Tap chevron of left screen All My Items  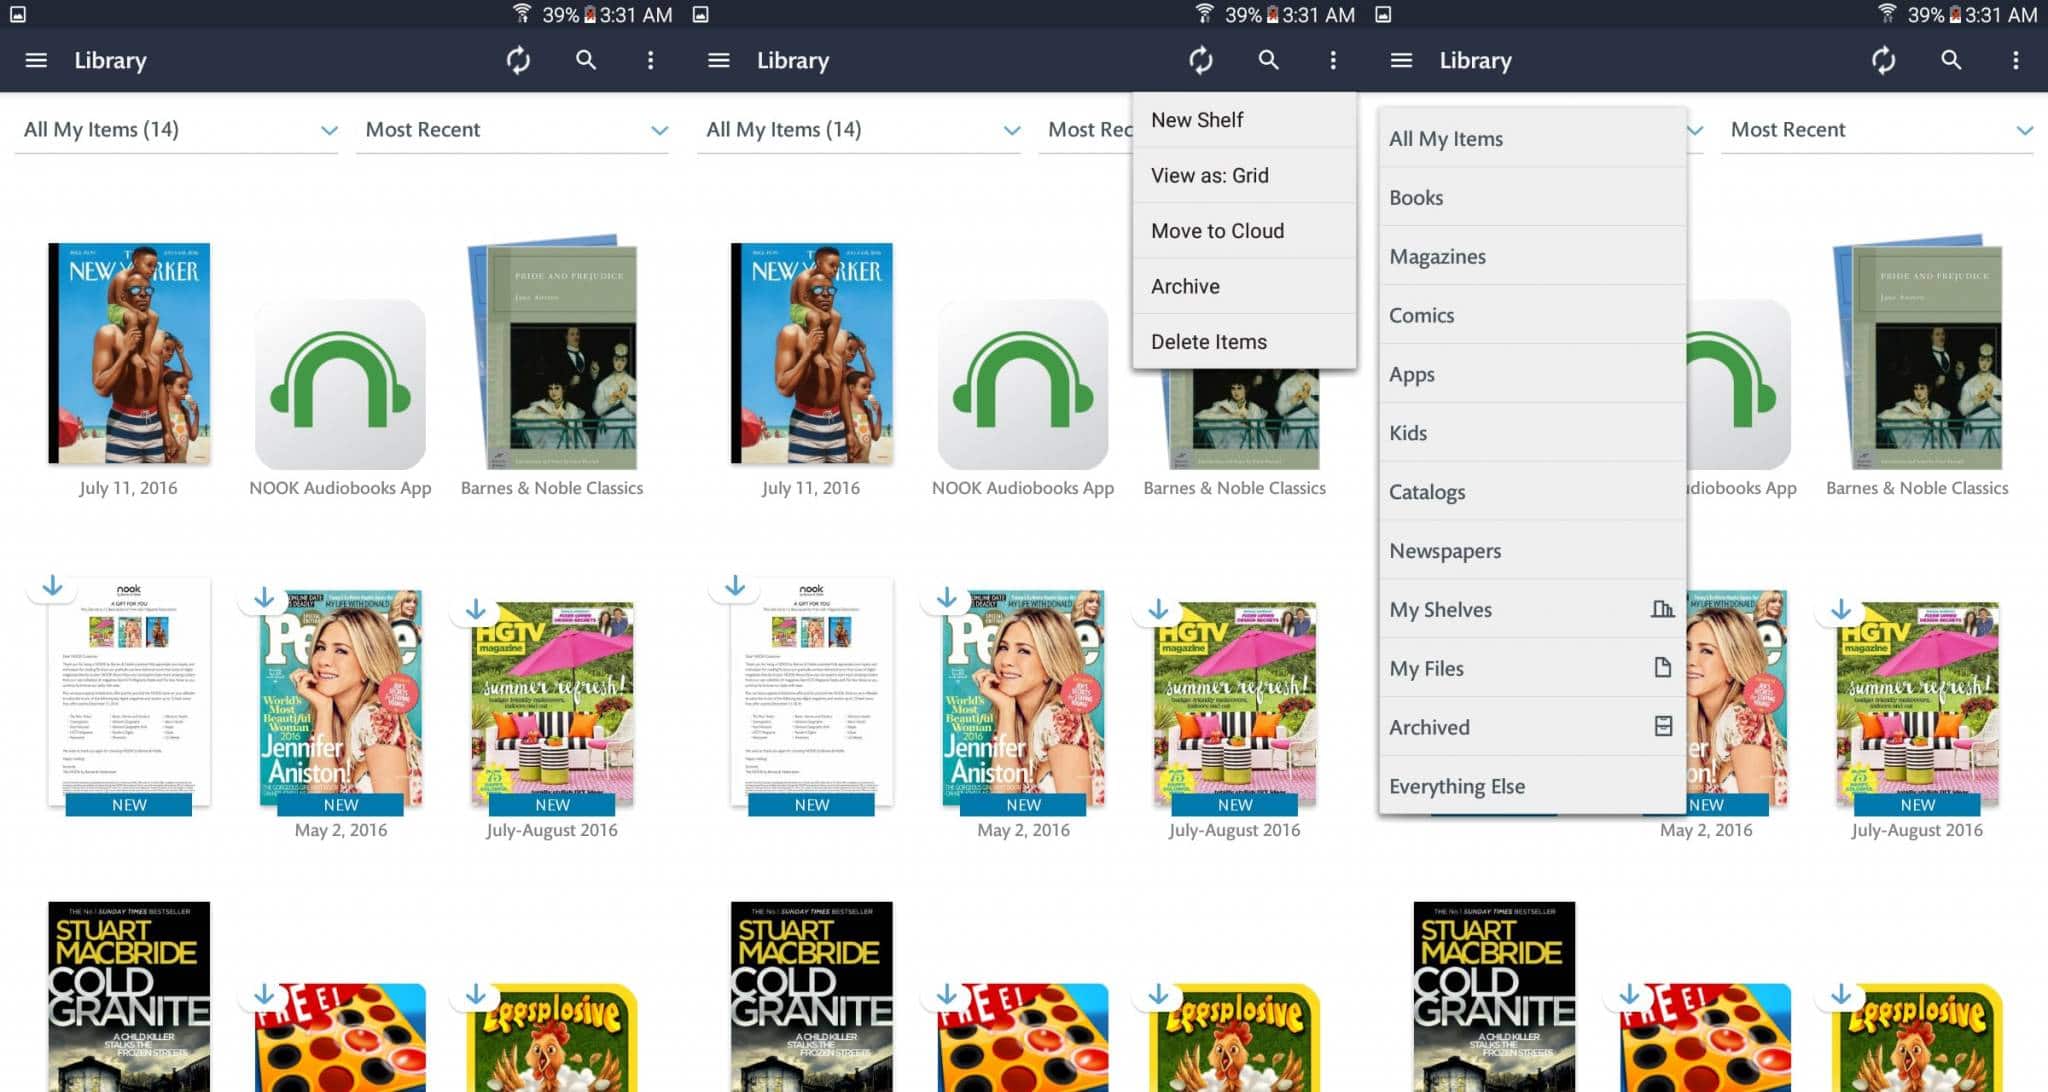[329, 131]
